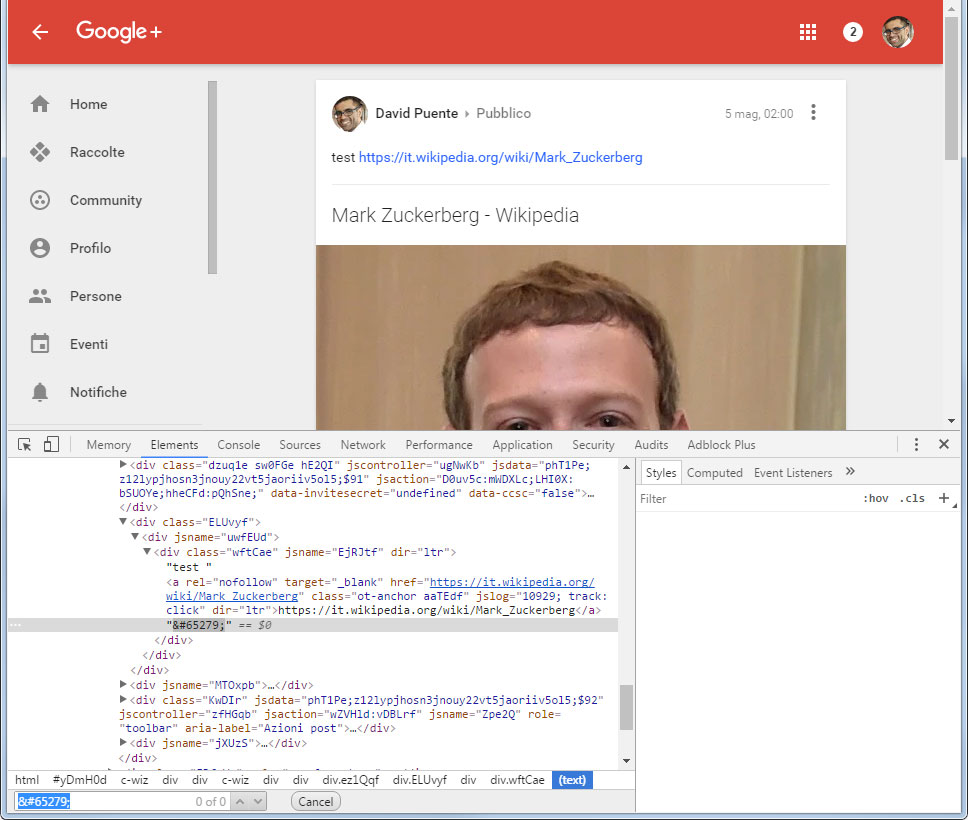The width and height of the screenshot is (968, 820).
Task: Open the Adblock Plus tab
Action: pyautogui.click(x=721, y=445)
